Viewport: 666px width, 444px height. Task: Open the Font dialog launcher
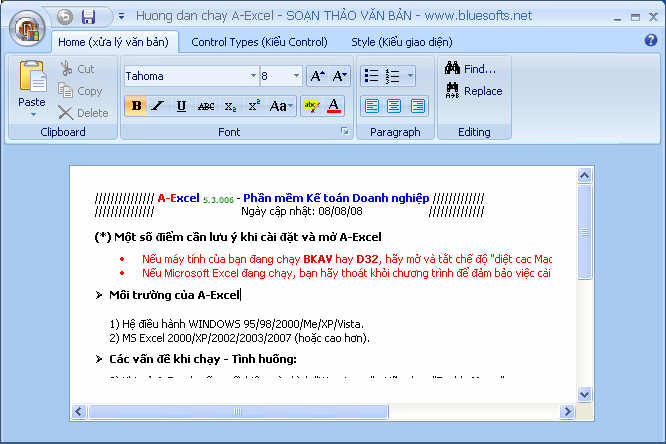(345, 132)
